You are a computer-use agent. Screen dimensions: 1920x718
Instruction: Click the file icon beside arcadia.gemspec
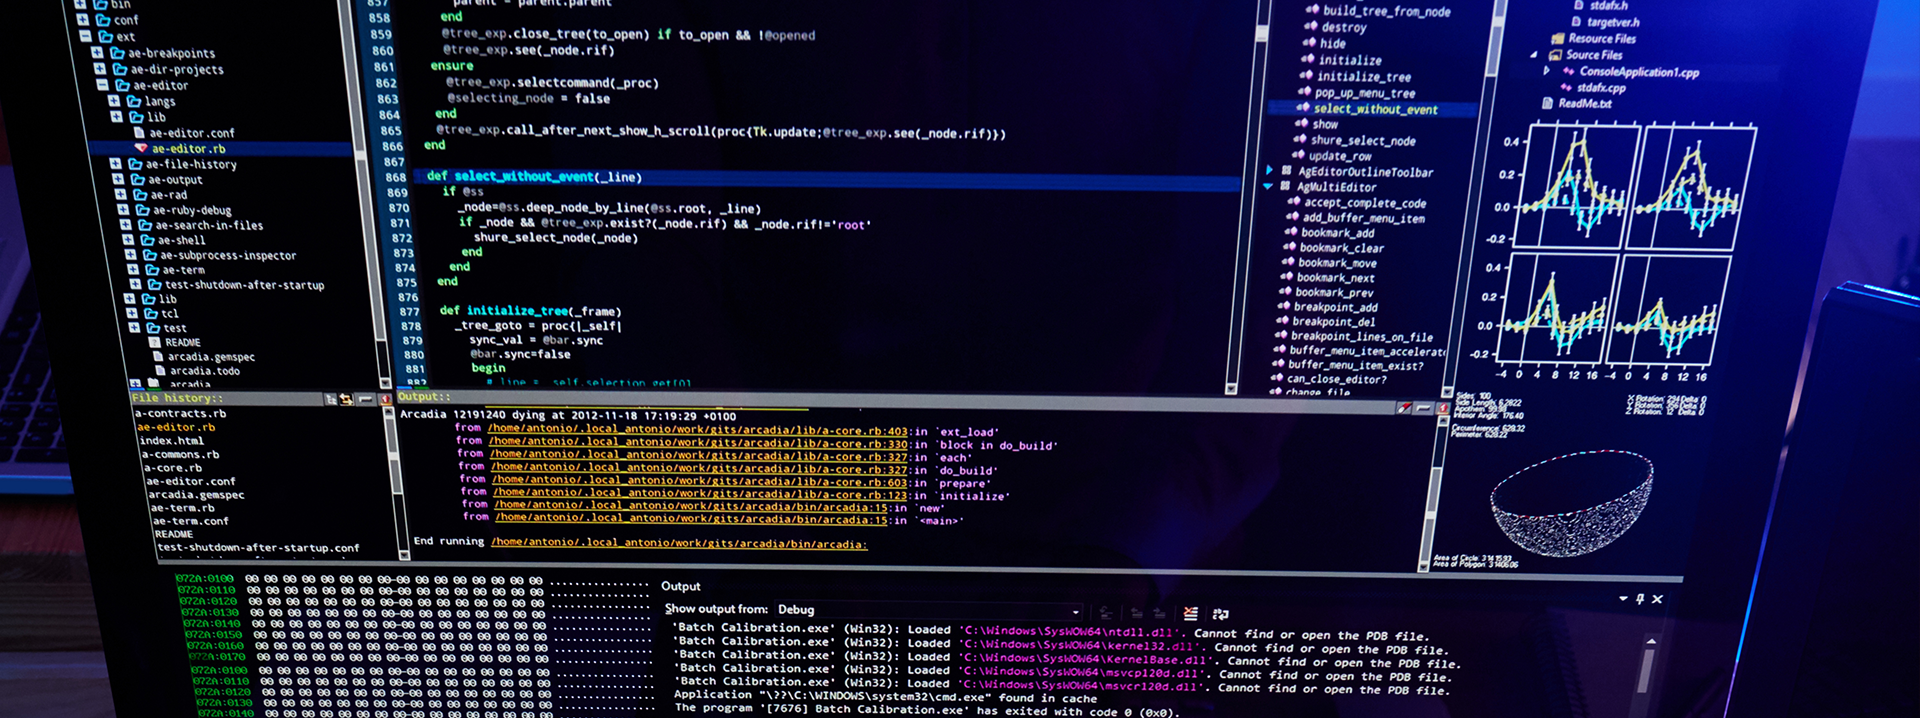(158, 356)
